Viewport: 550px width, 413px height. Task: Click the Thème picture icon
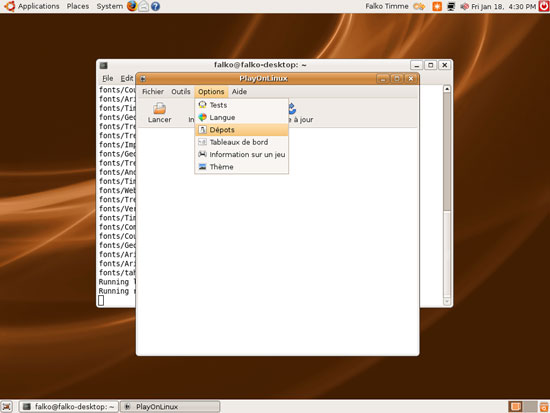202,167
